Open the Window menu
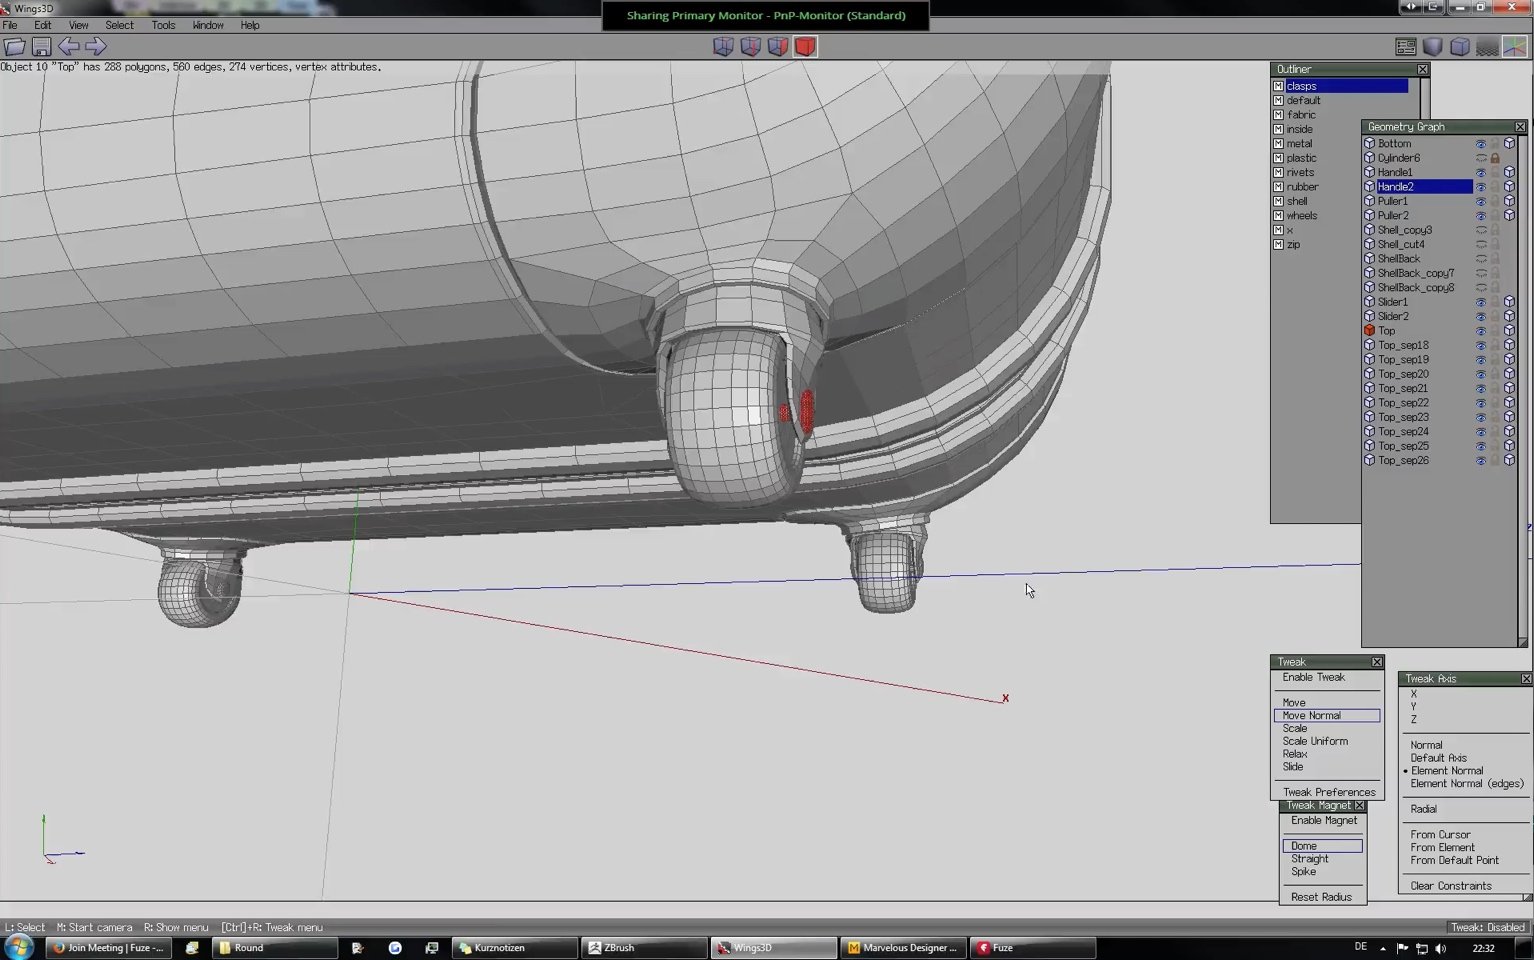This screenshot has height=960, width=1534. 208,25
